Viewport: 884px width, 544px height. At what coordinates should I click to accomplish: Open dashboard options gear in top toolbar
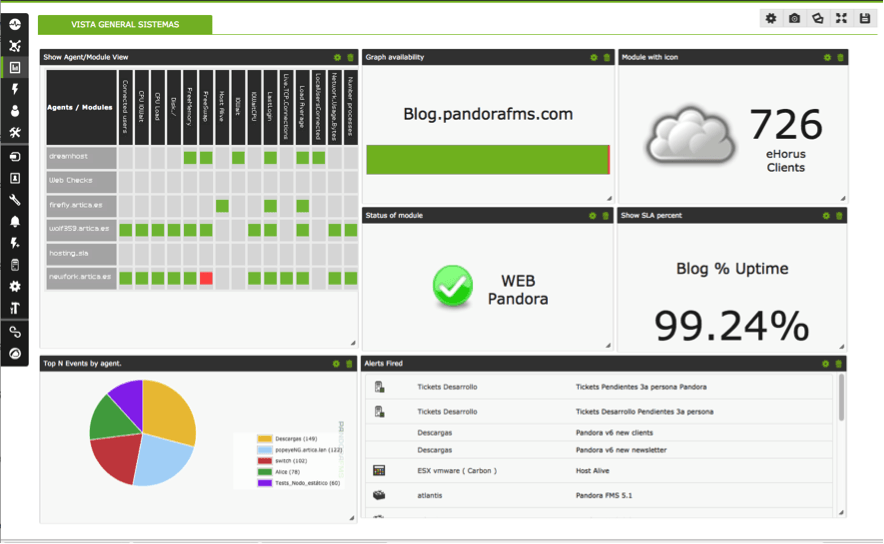(x=771, y=19)
